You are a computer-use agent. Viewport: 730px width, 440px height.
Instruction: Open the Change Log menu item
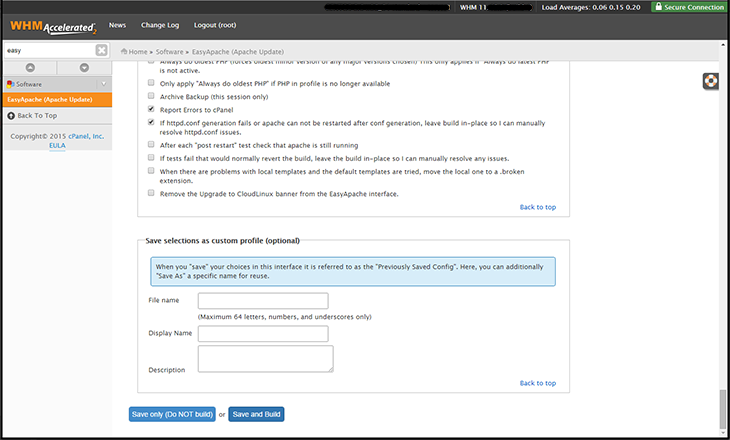coord(160,25)
